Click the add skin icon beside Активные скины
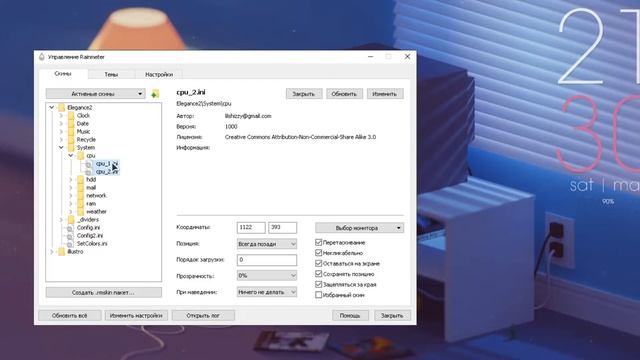640x360 pixels. [x=155, y=94]
